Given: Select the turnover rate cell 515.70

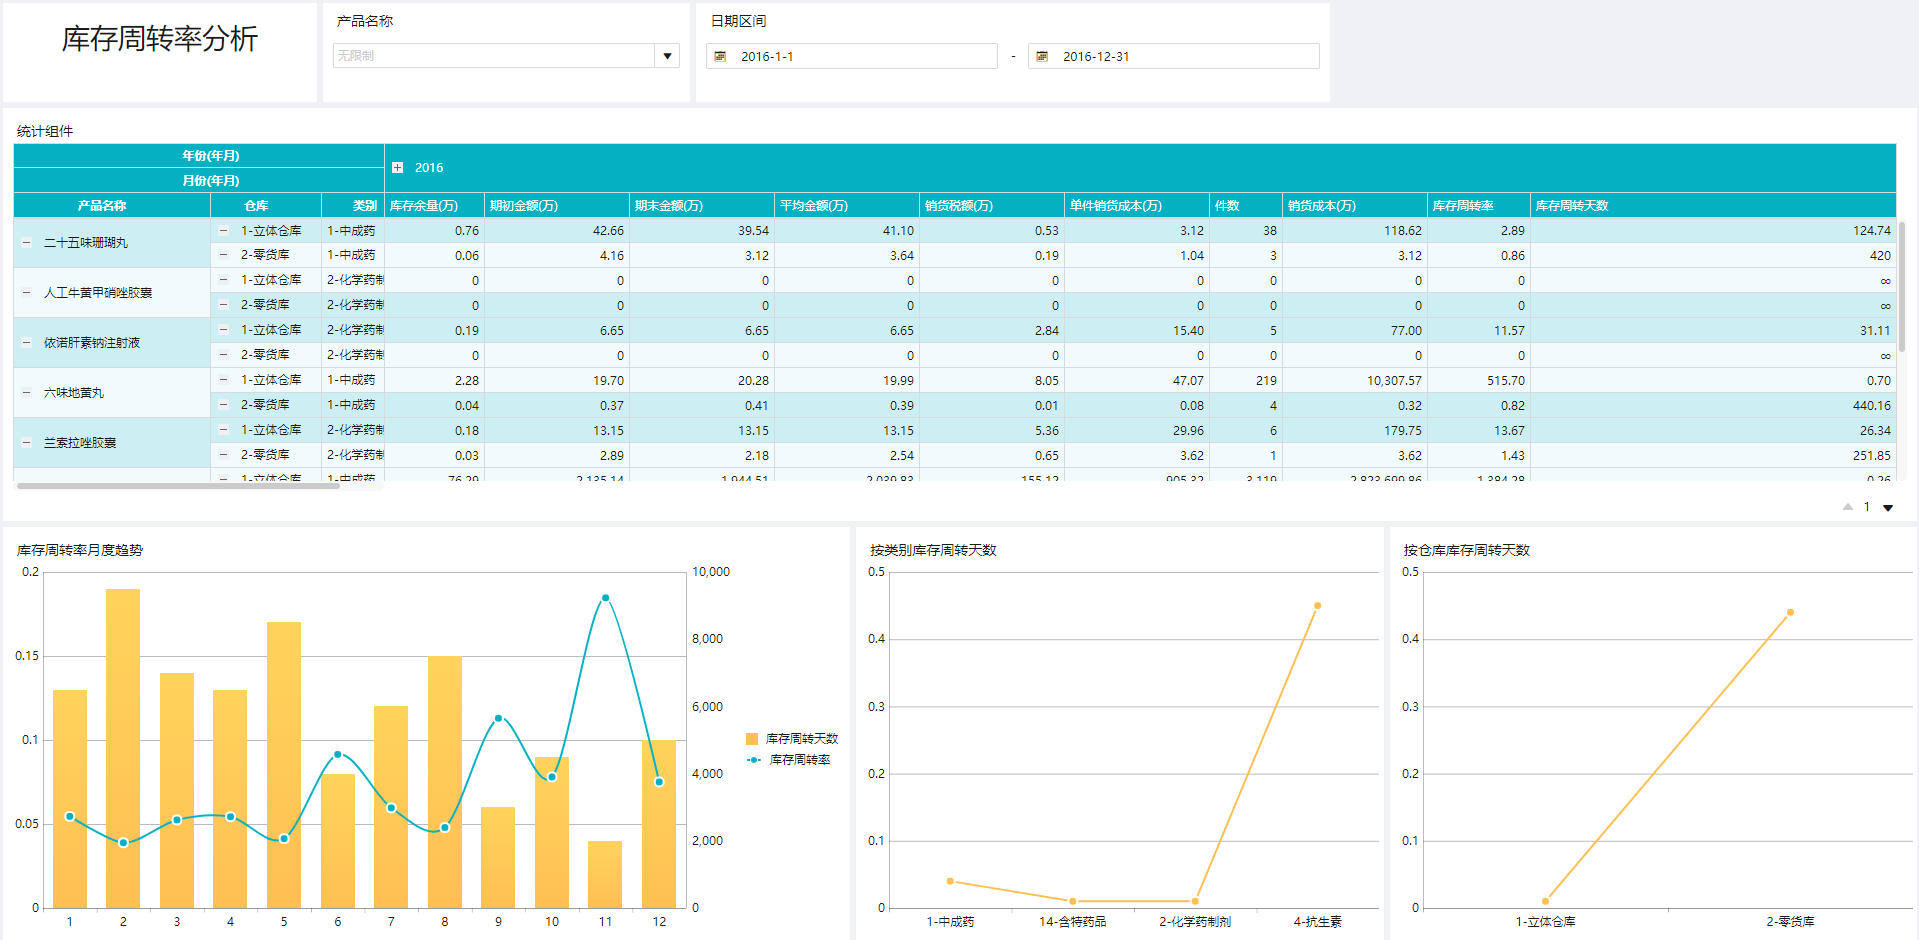Looking at the screenshot, I should point(1479,380).
